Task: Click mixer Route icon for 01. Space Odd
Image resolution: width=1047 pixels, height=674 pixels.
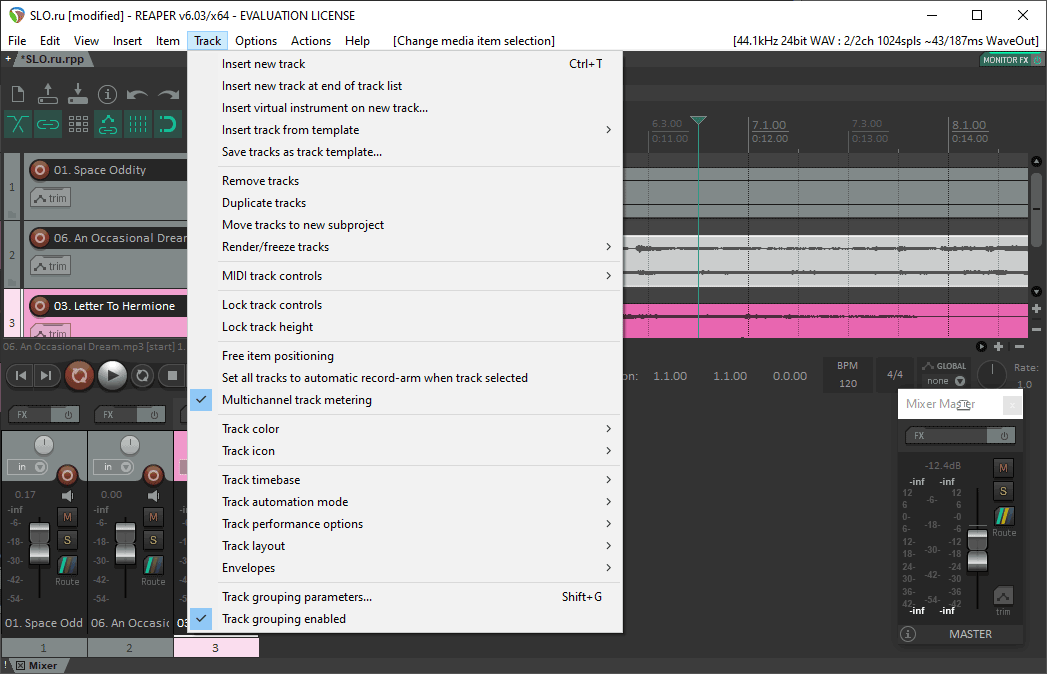Action: click(67, 565)
